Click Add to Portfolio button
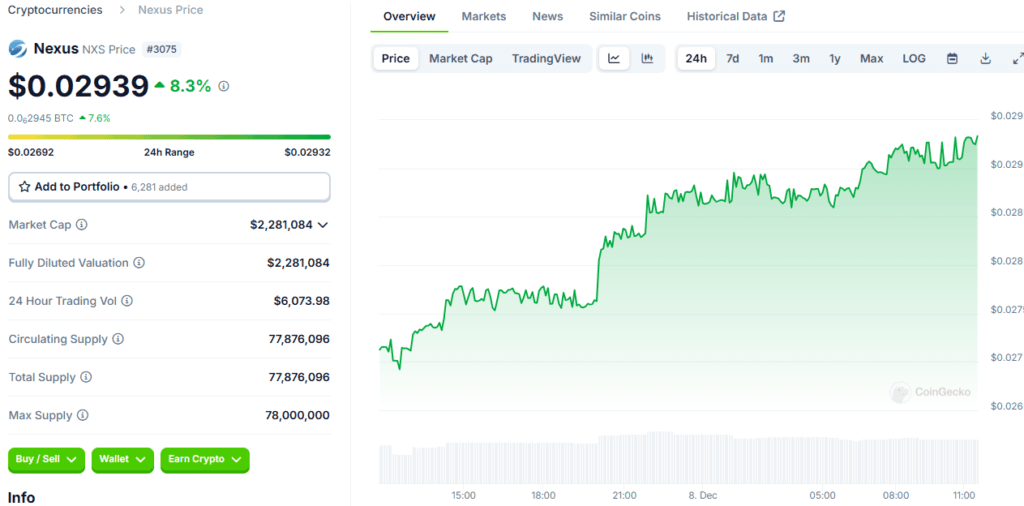The height and width of the screenshot is (506, 1024). (169, 187)
